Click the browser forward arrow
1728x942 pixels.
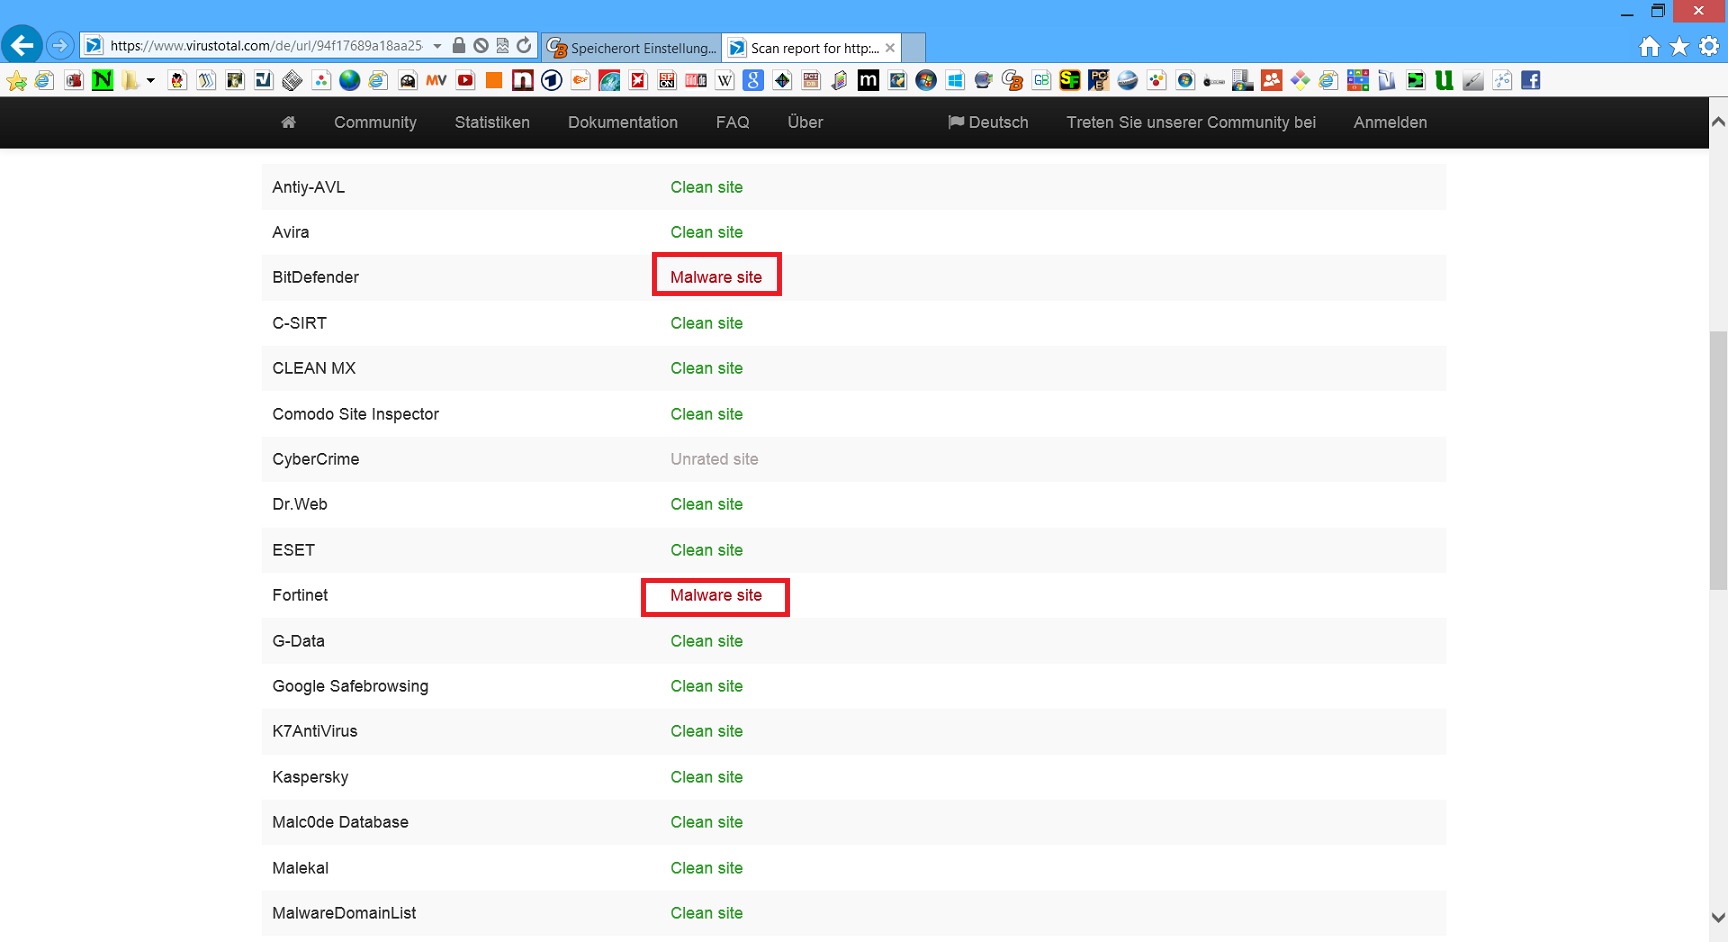pyautogui.click(x=60, y=45)
